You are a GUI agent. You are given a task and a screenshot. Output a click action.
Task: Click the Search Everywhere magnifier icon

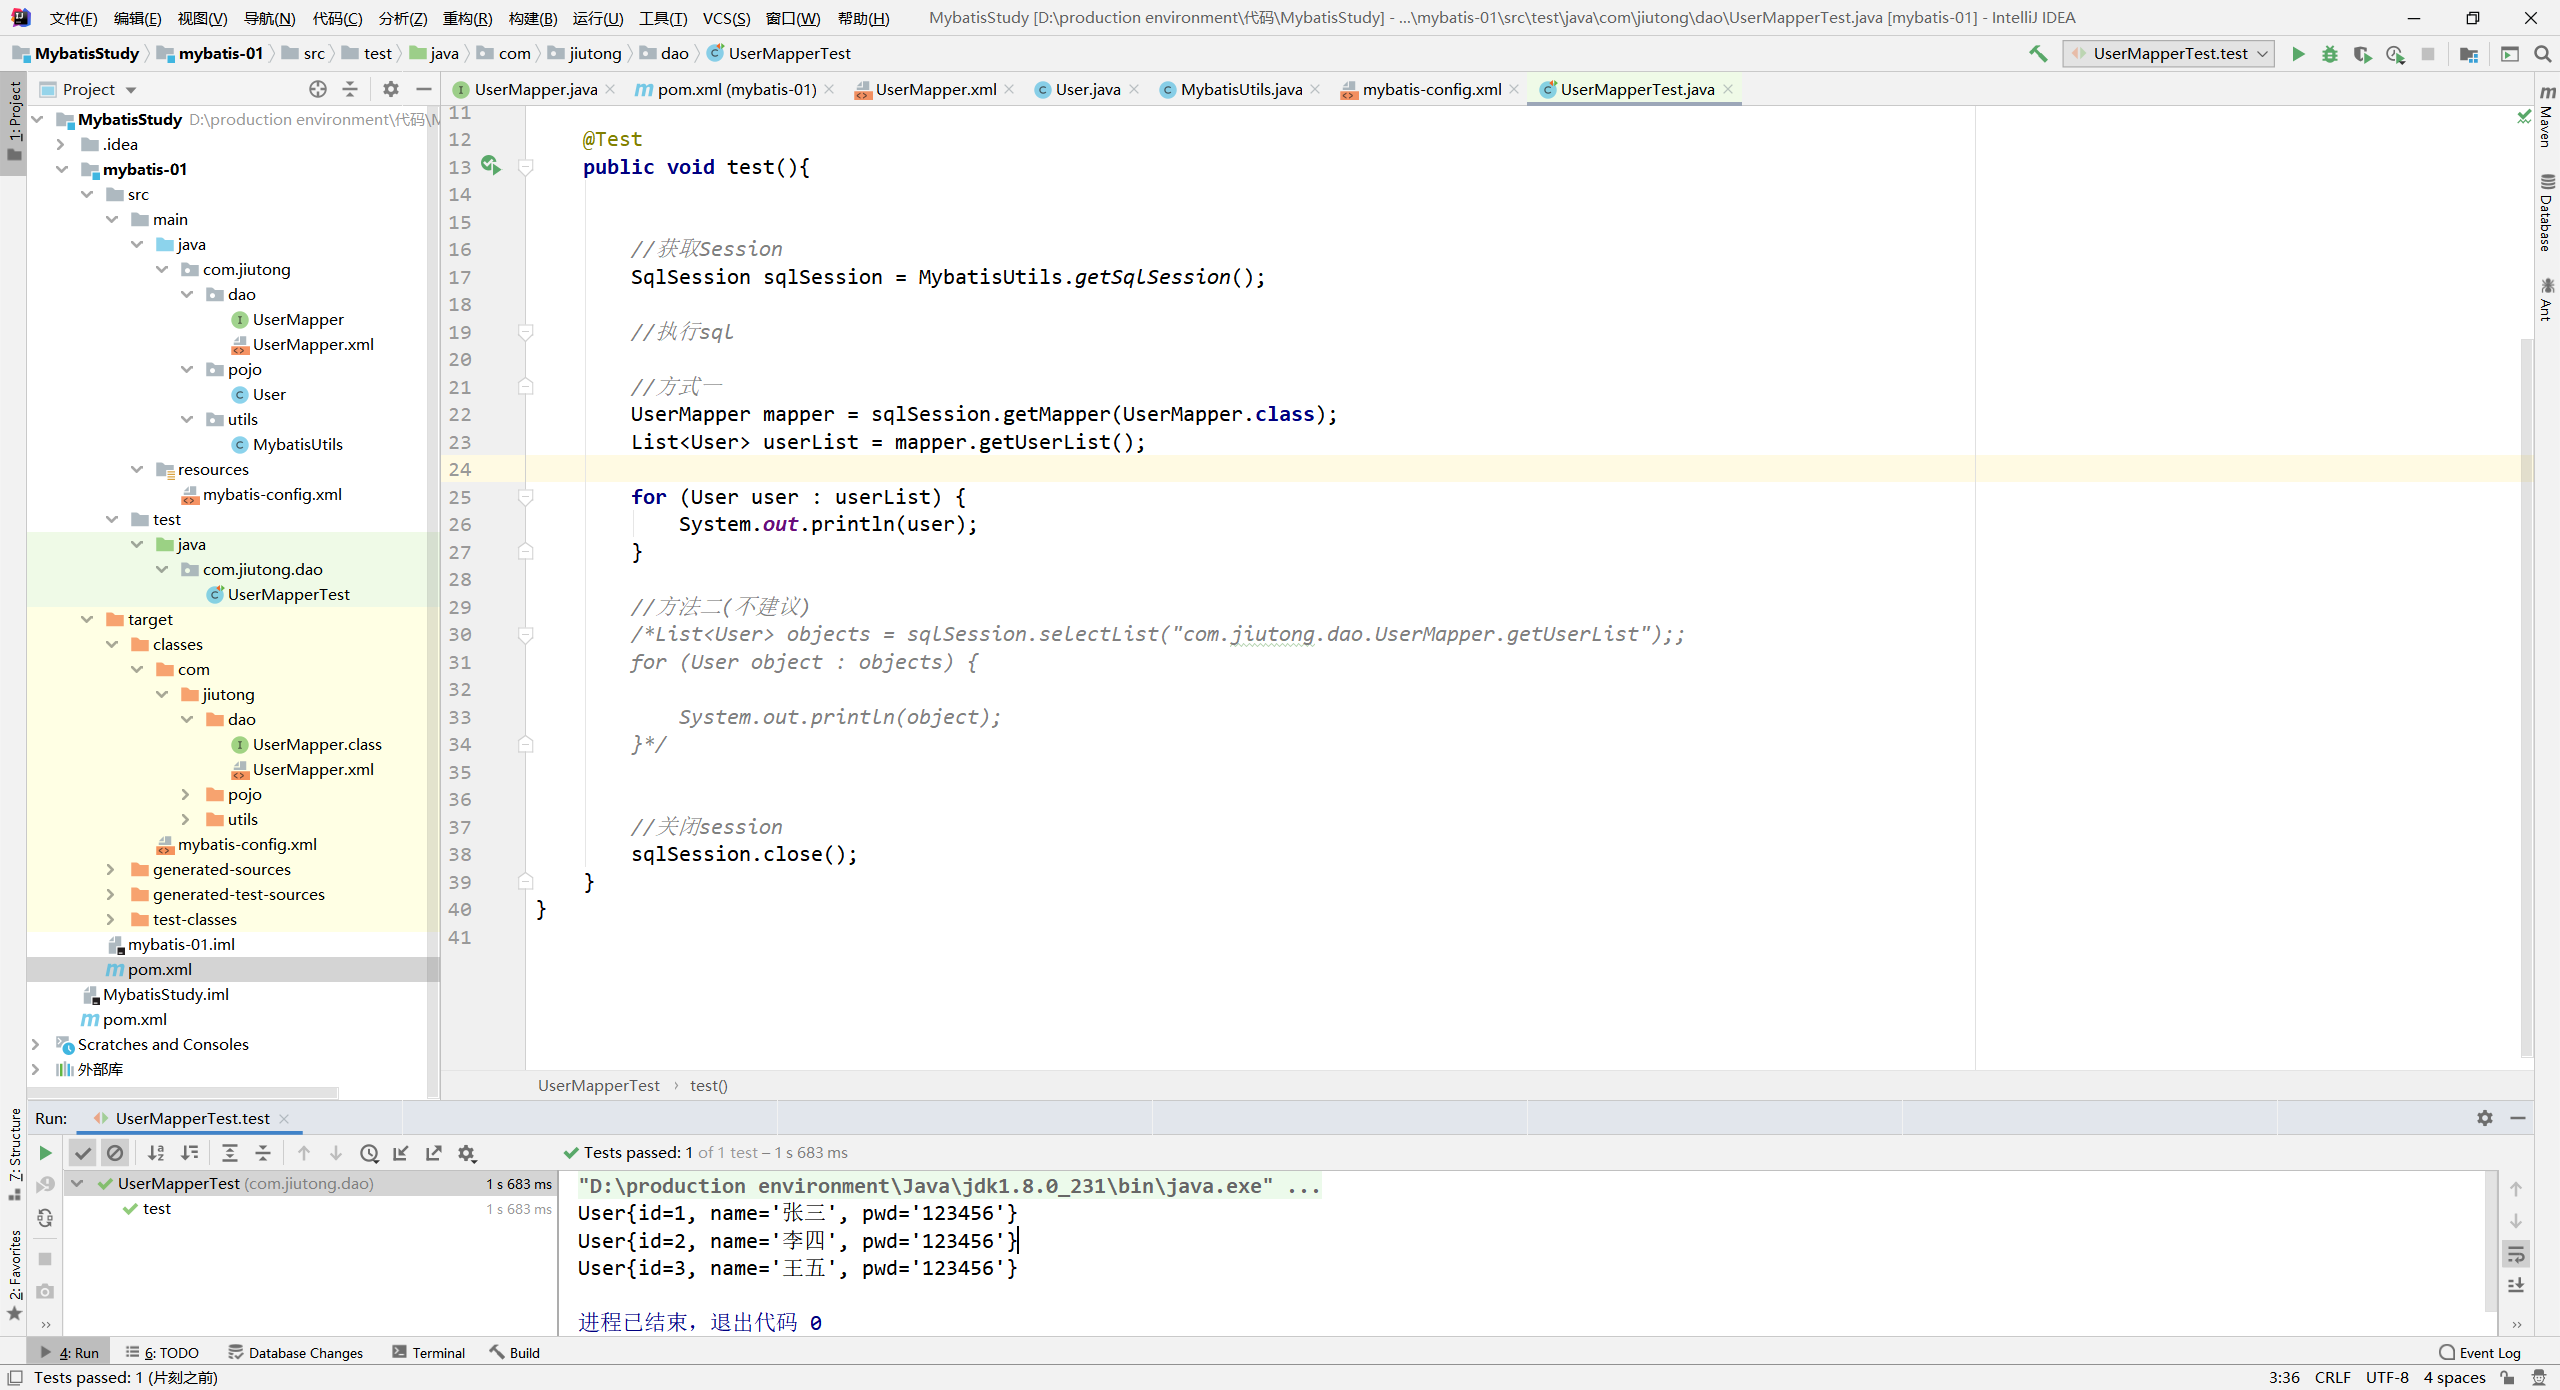pos(2542,54)
